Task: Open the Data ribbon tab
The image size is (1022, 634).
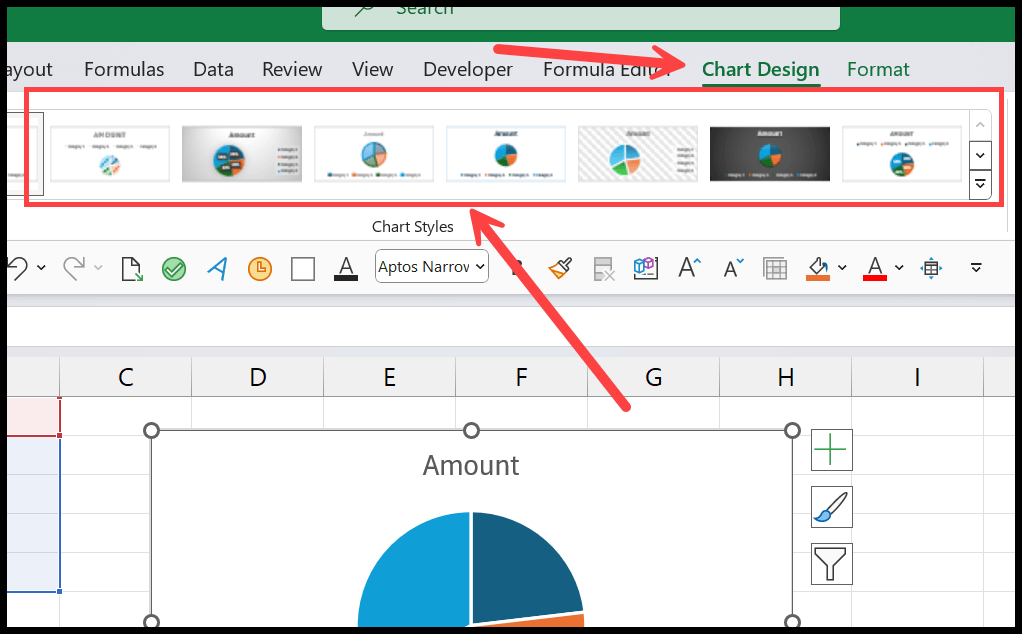Action: pos(213,69)
